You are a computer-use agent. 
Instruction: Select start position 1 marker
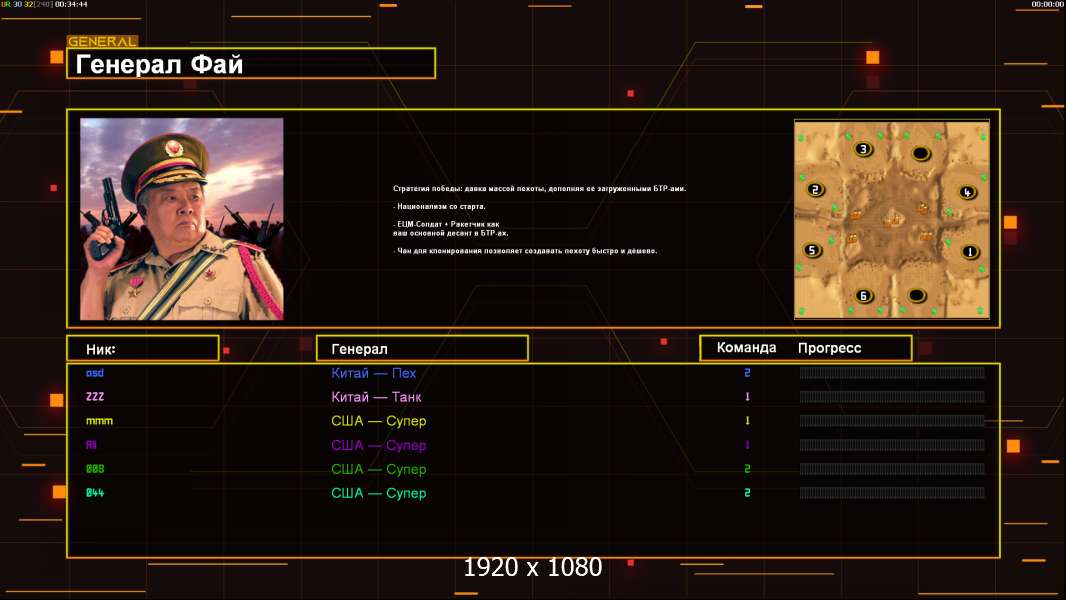coord(969,252)
